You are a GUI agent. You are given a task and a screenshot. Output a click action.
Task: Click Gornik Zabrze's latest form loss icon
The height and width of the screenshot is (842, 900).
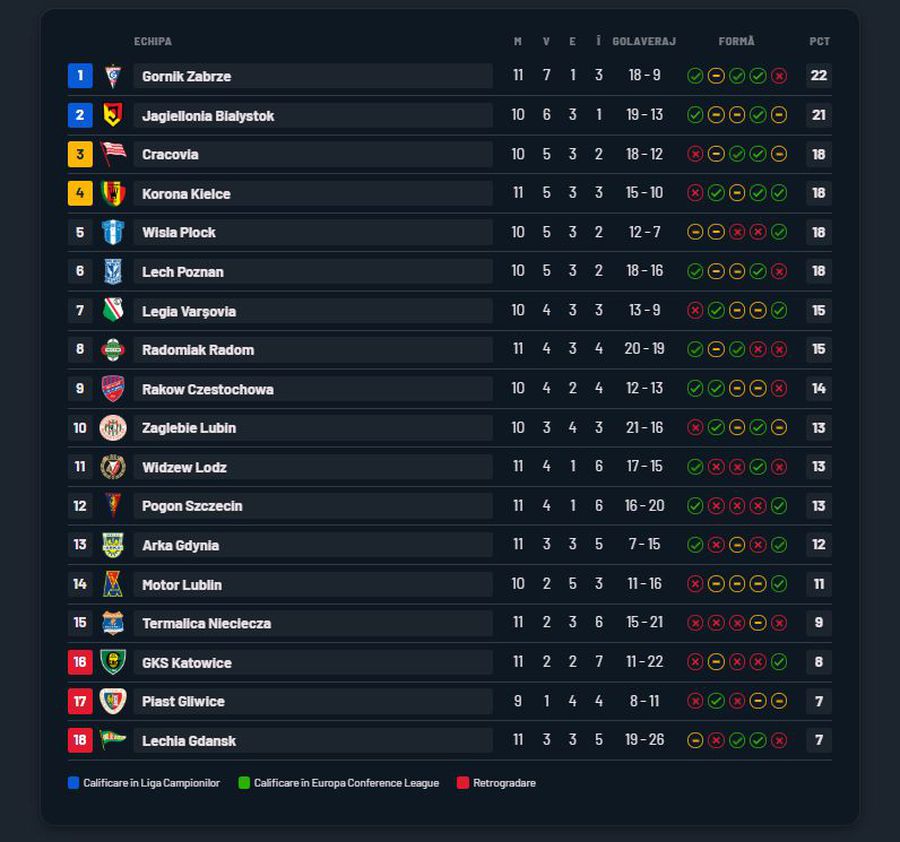click(779, 76)
